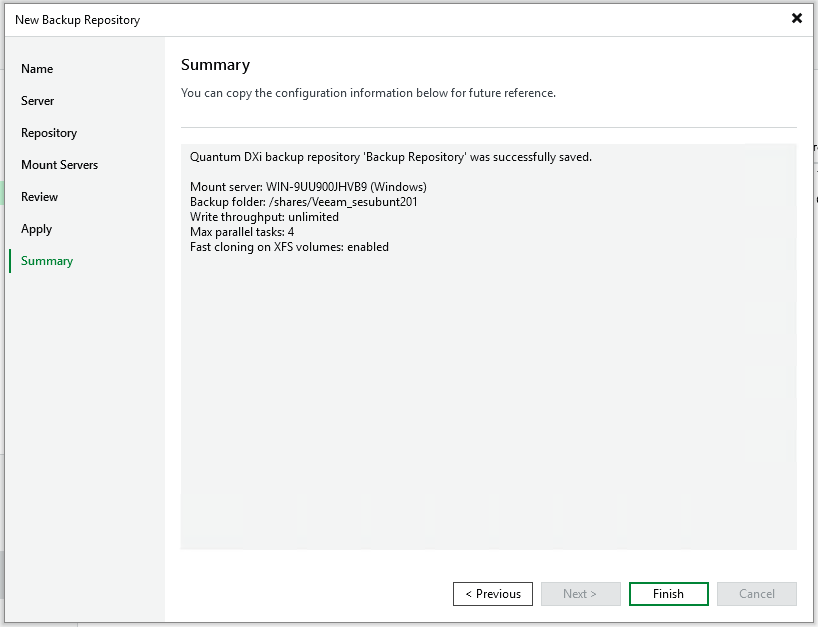
Task: Select the Server step in sidebar
Action: coord(38,101)
